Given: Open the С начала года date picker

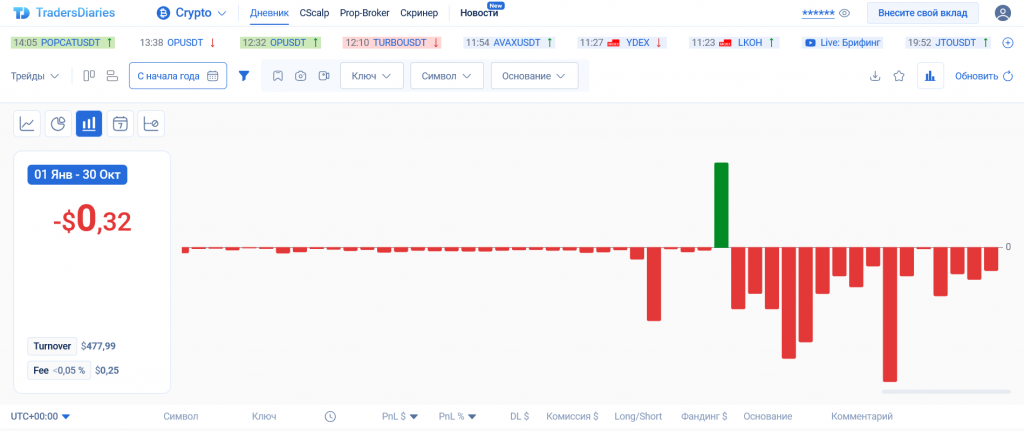Looking at the screenshot, I should point(178,76).
